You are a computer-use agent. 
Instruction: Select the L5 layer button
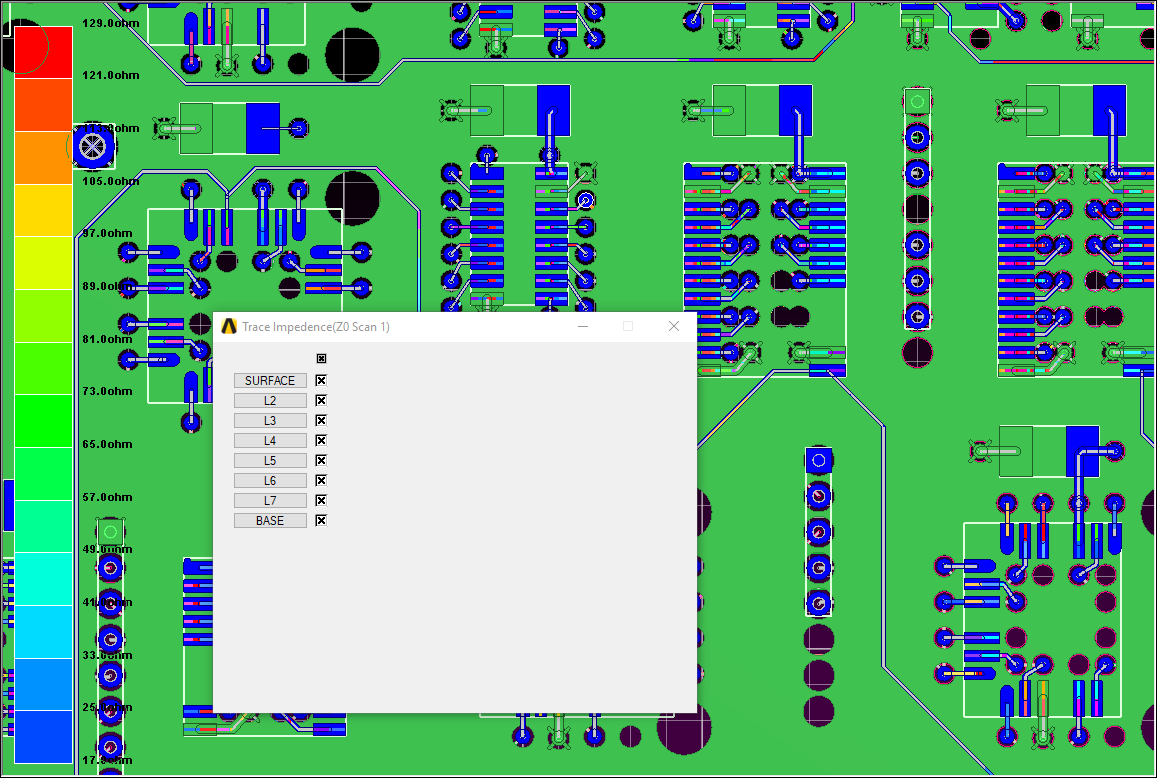click(270, 460)
